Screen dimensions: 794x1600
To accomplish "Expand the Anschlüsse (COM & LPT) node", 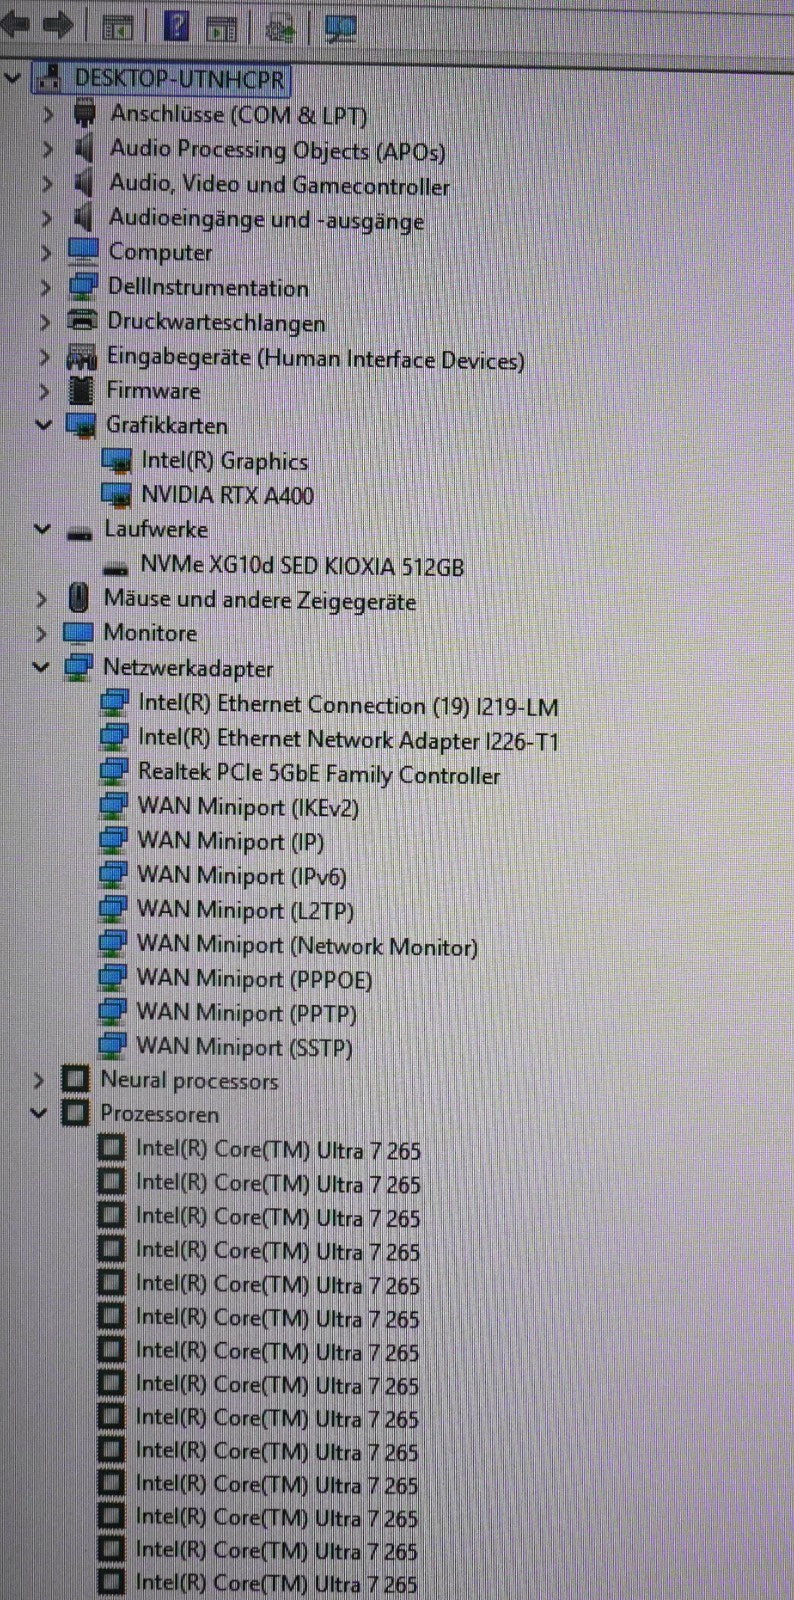I will (47, 115).
